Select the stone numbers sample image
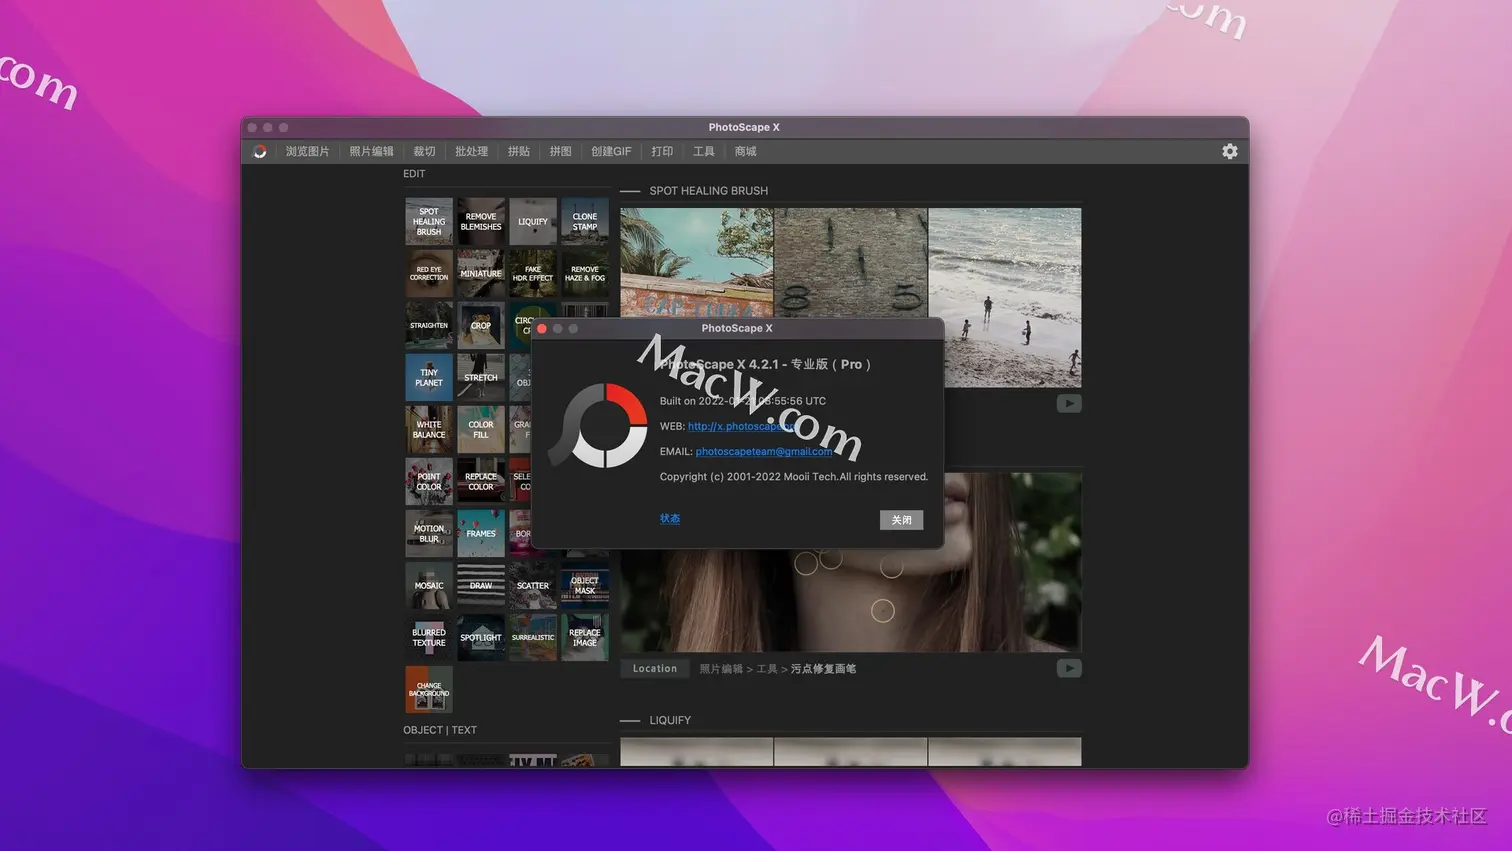Viewport: 1512px width, 851px height. point(851,262)
